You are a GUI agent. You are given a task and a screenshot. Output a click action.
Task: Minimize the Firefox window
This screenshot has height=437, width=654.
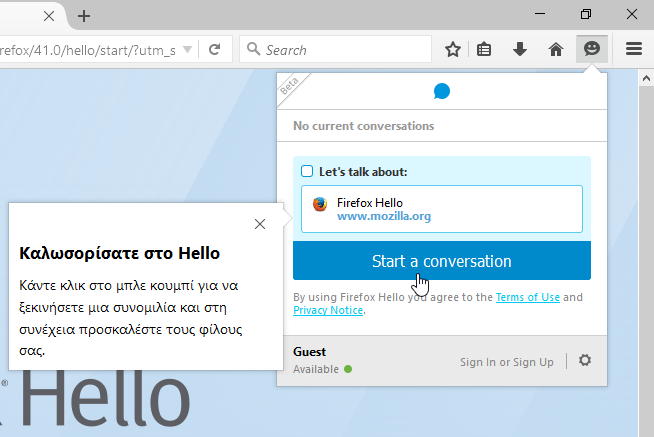pyautogui.click(x=540, y=14)
